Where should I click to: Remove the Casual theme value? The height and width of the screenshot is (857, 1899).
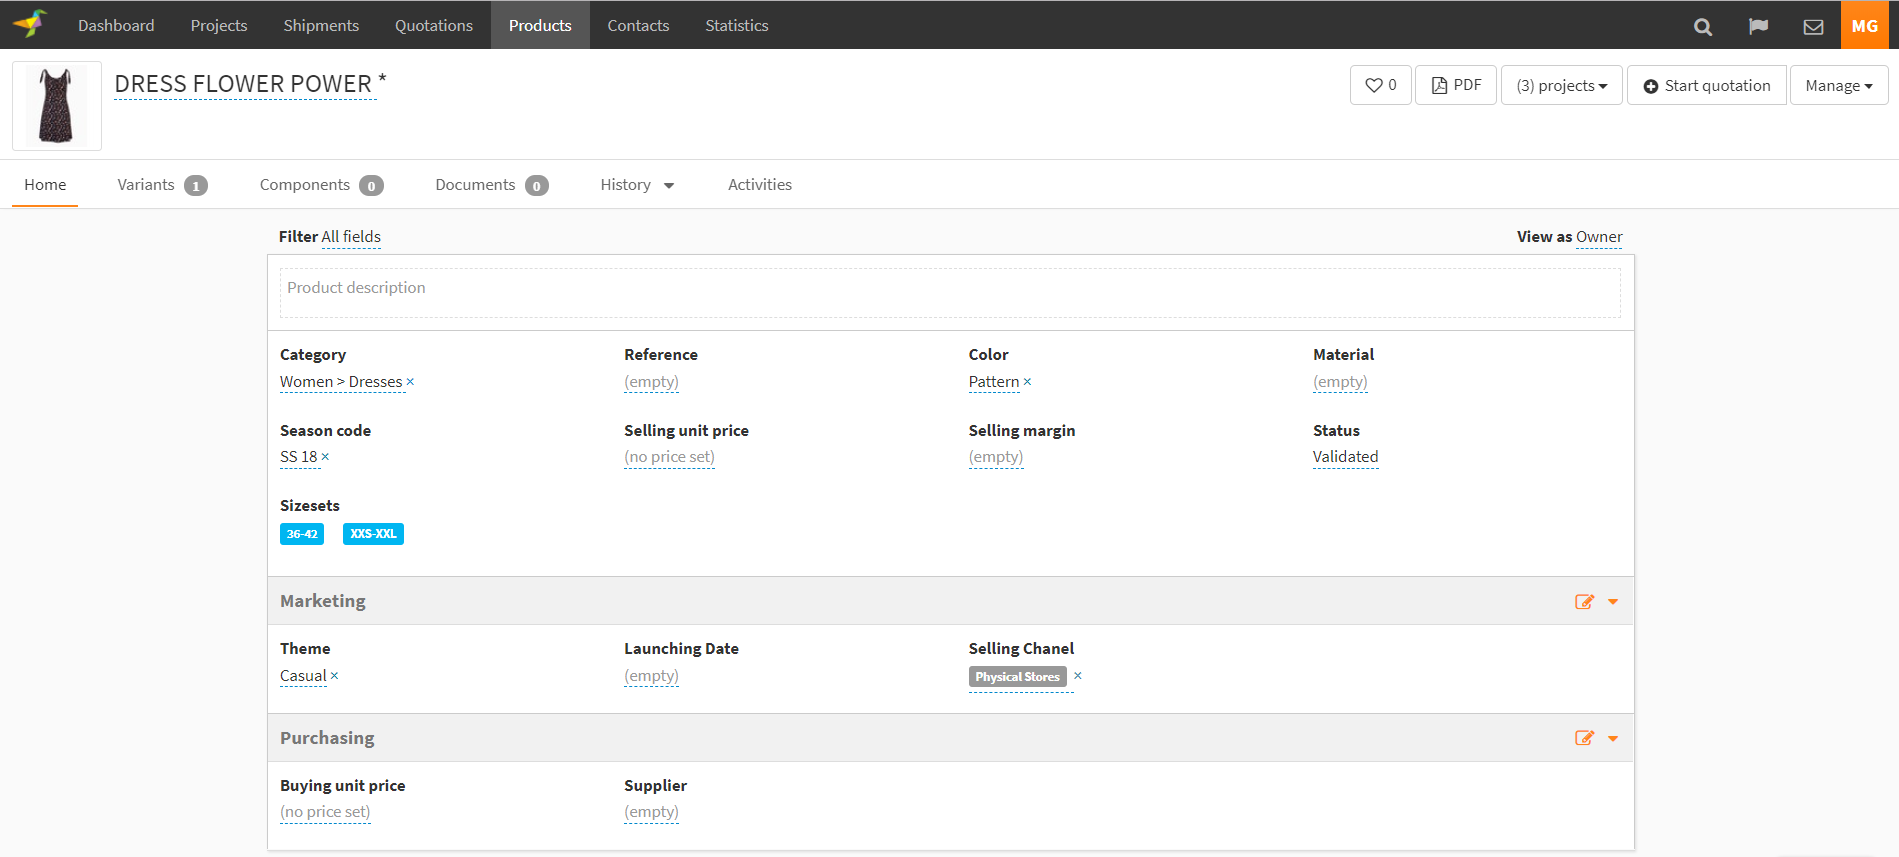pos(335,676)
